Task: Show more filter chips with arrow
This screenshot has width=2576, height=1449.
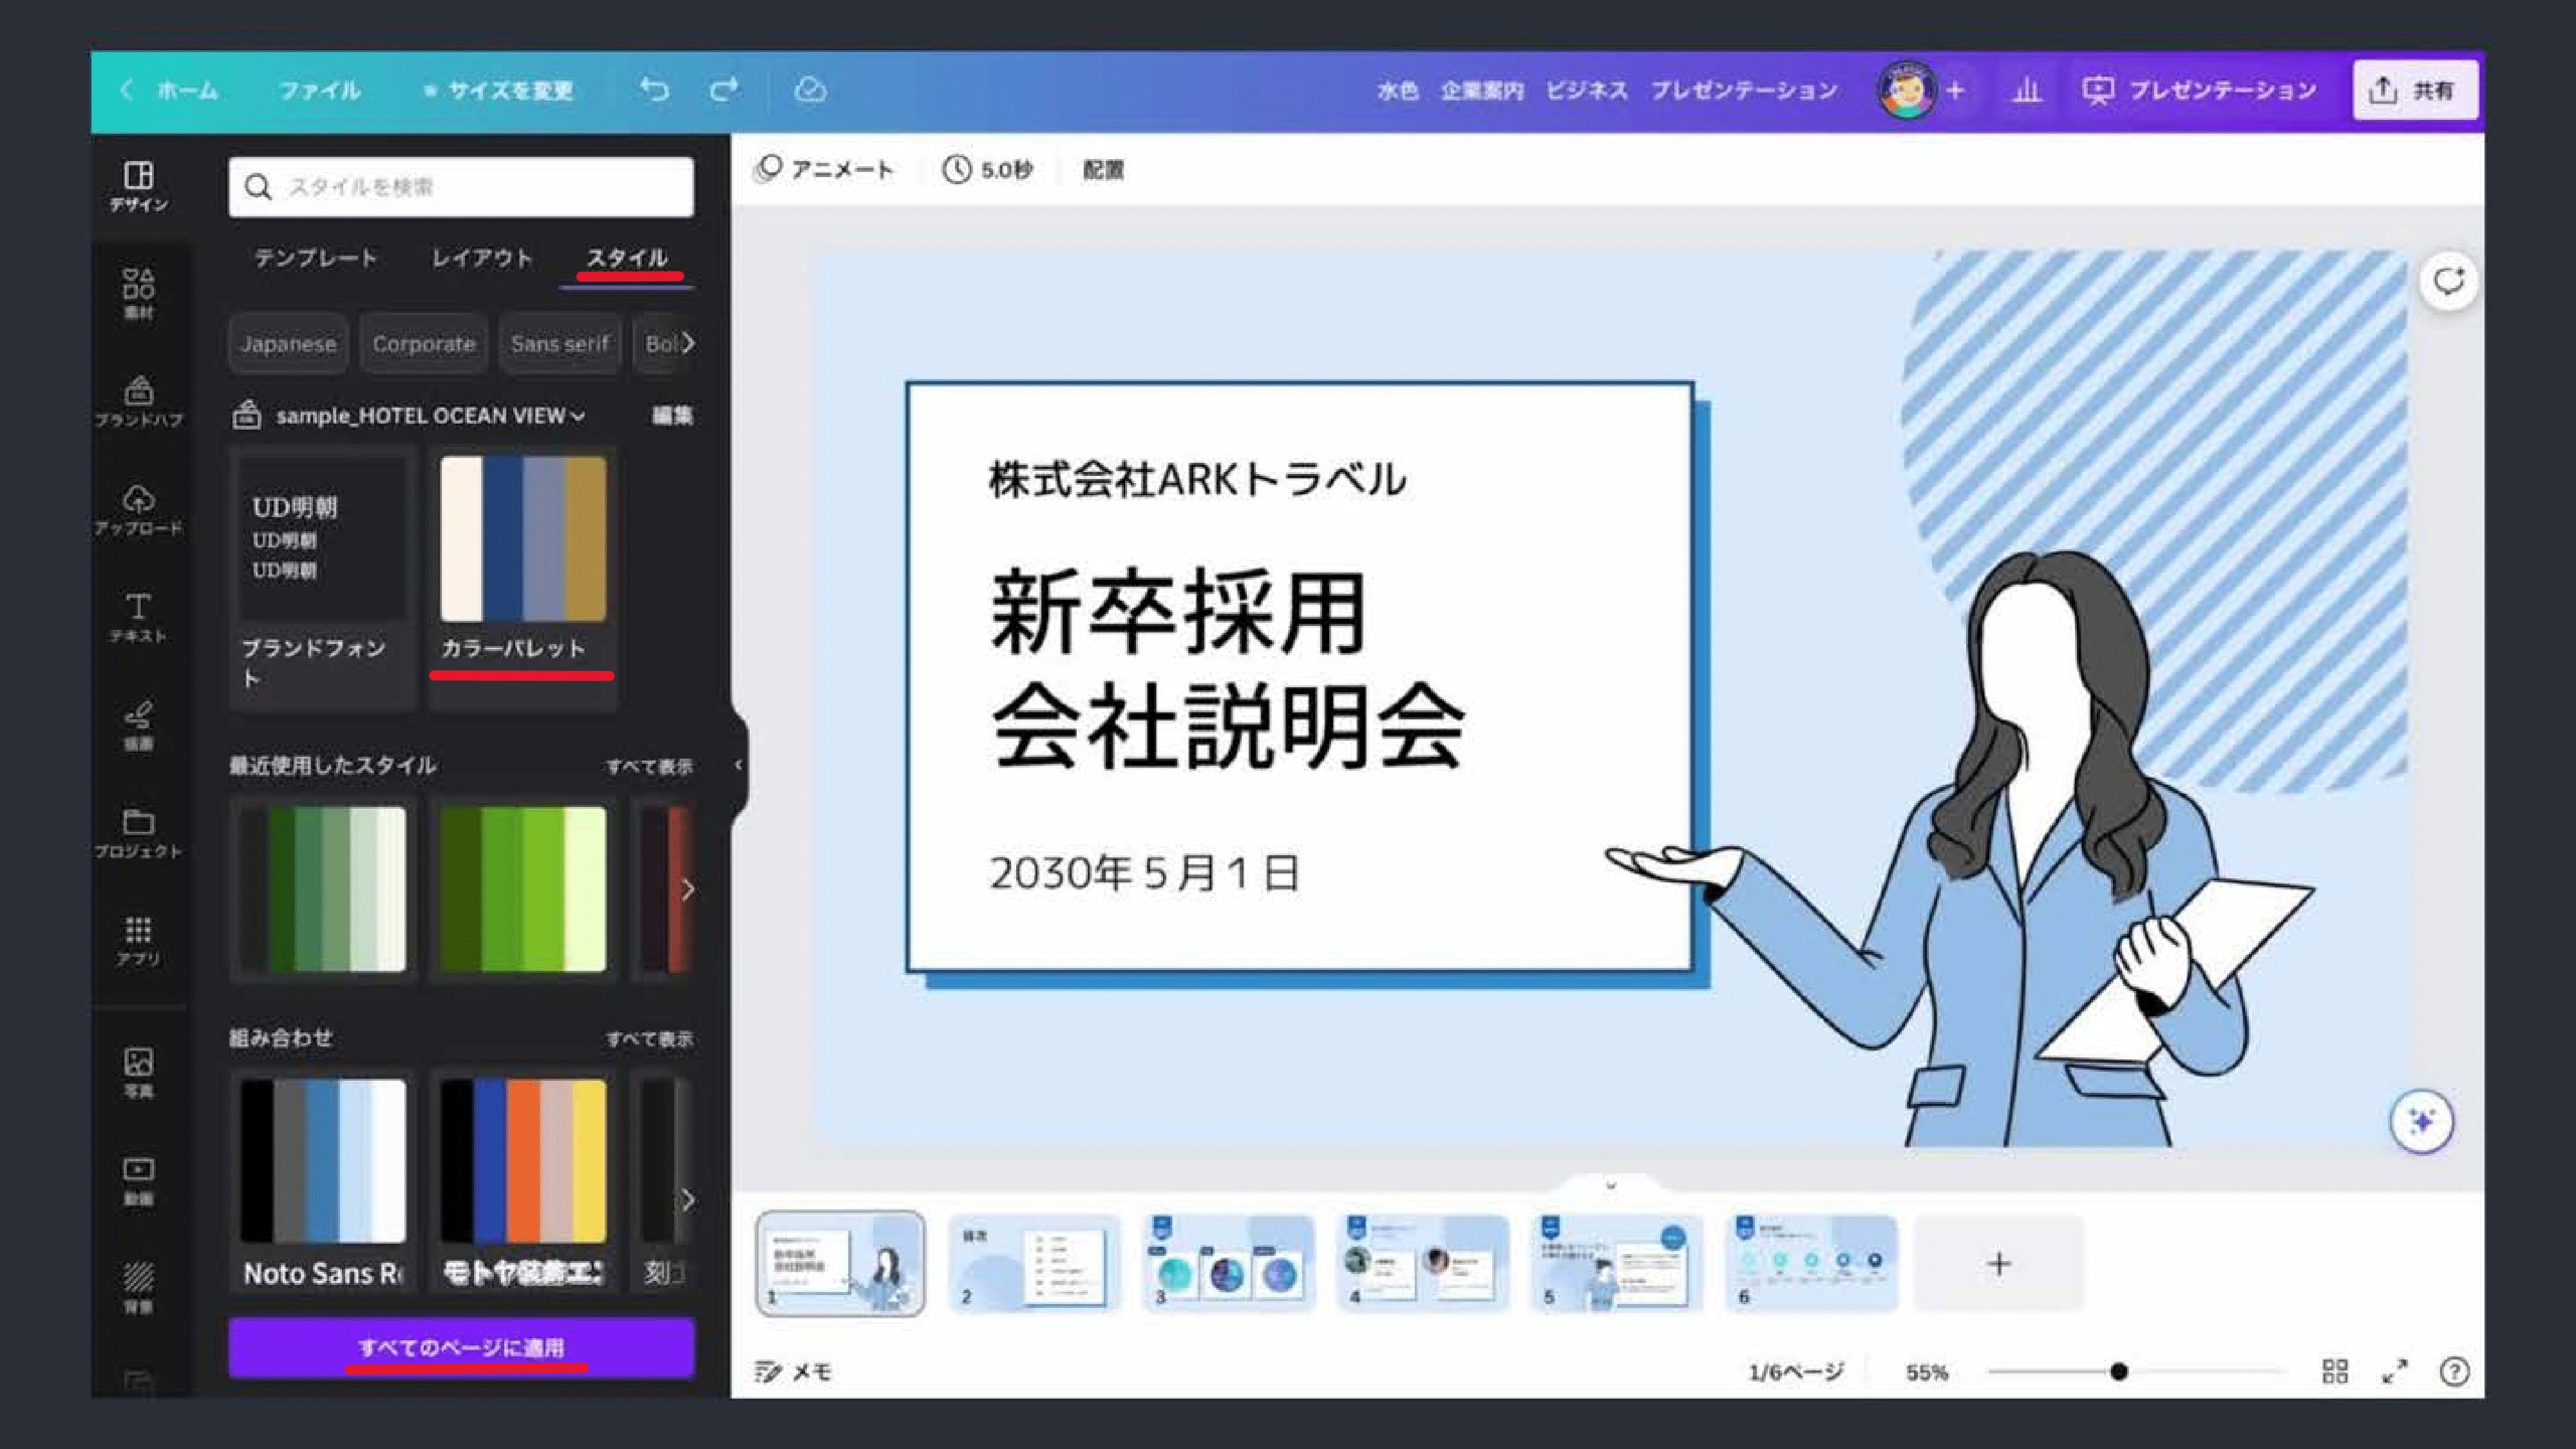Action: point(688,343)
